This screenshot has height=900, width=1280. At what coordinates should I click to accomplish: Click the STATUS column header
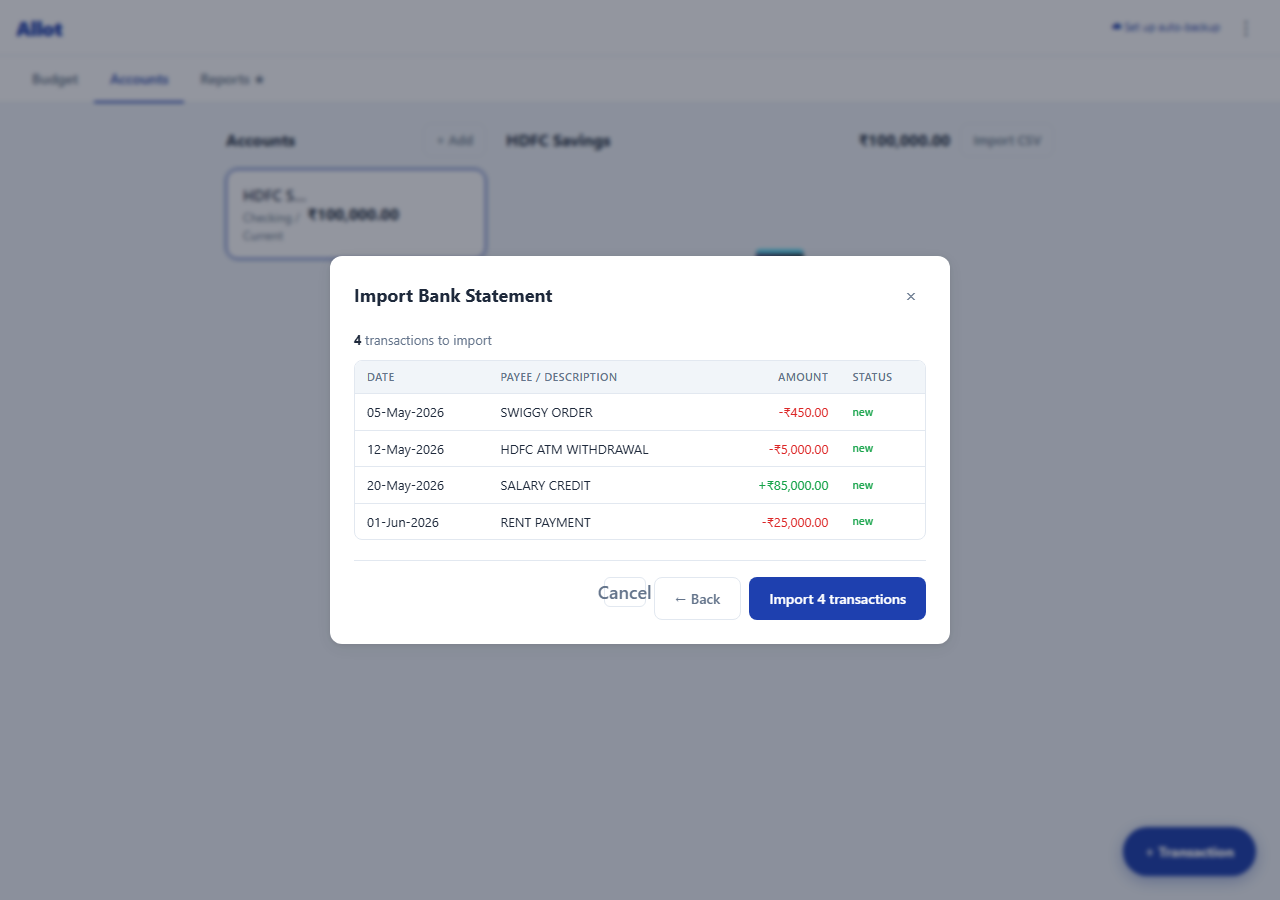click(x=872, y=377)
